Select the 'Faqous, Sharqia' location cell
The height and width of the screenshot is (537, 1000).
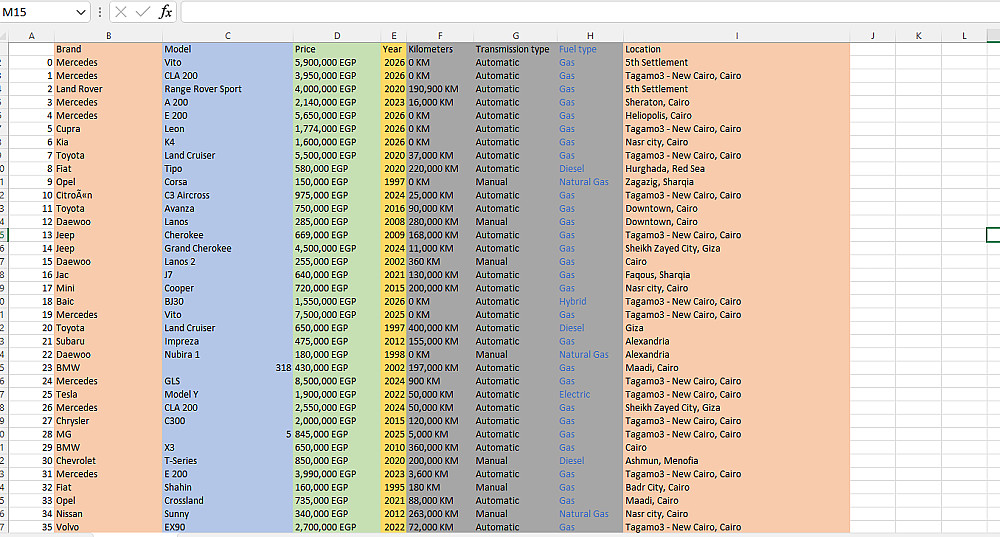pyautogui.click(x=737, y=275)
